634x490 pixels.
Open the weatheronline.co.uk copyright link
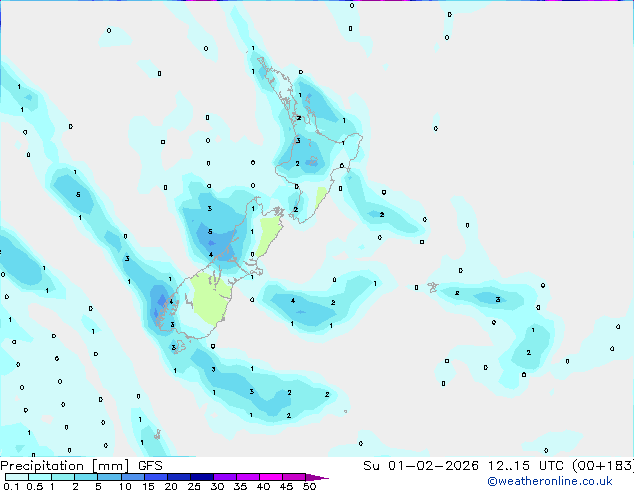point(550,481)
